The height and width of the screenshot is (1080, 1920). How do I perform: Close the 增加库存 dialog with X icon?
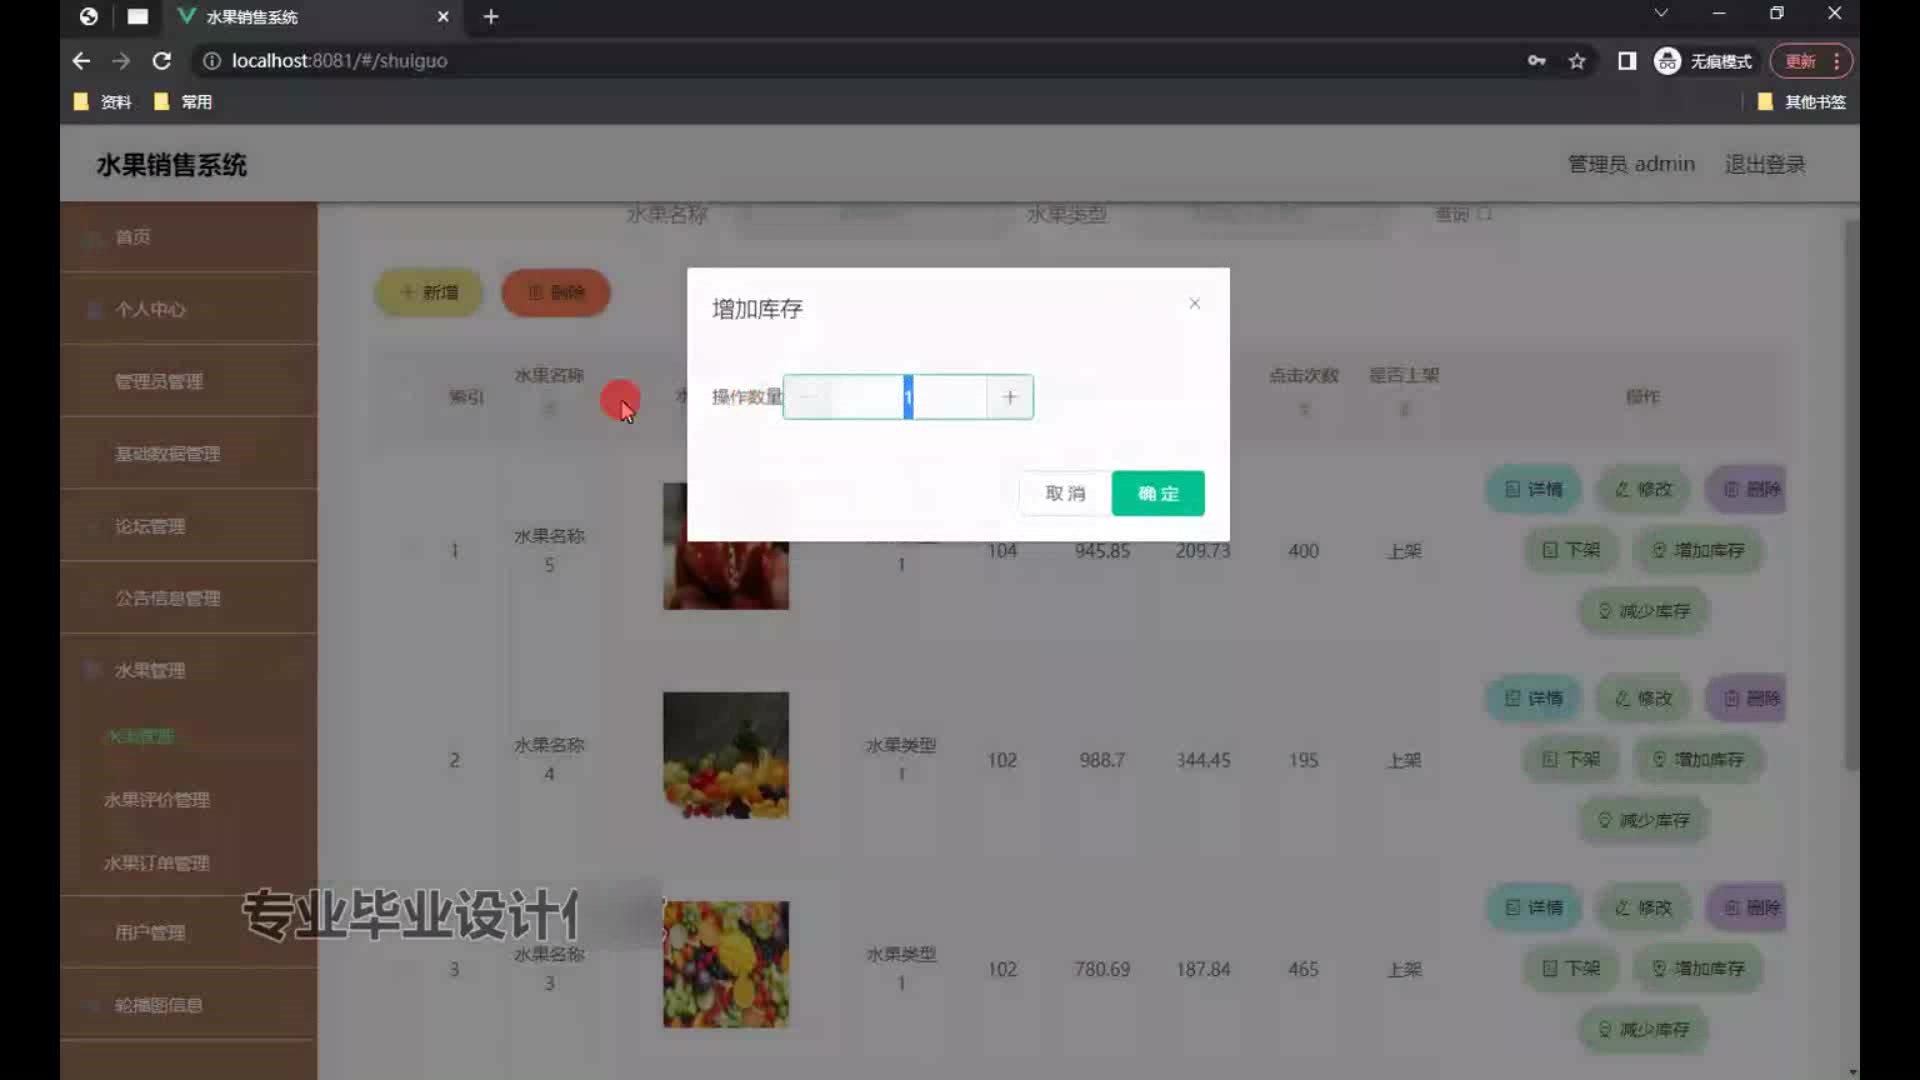[1194, 303]
